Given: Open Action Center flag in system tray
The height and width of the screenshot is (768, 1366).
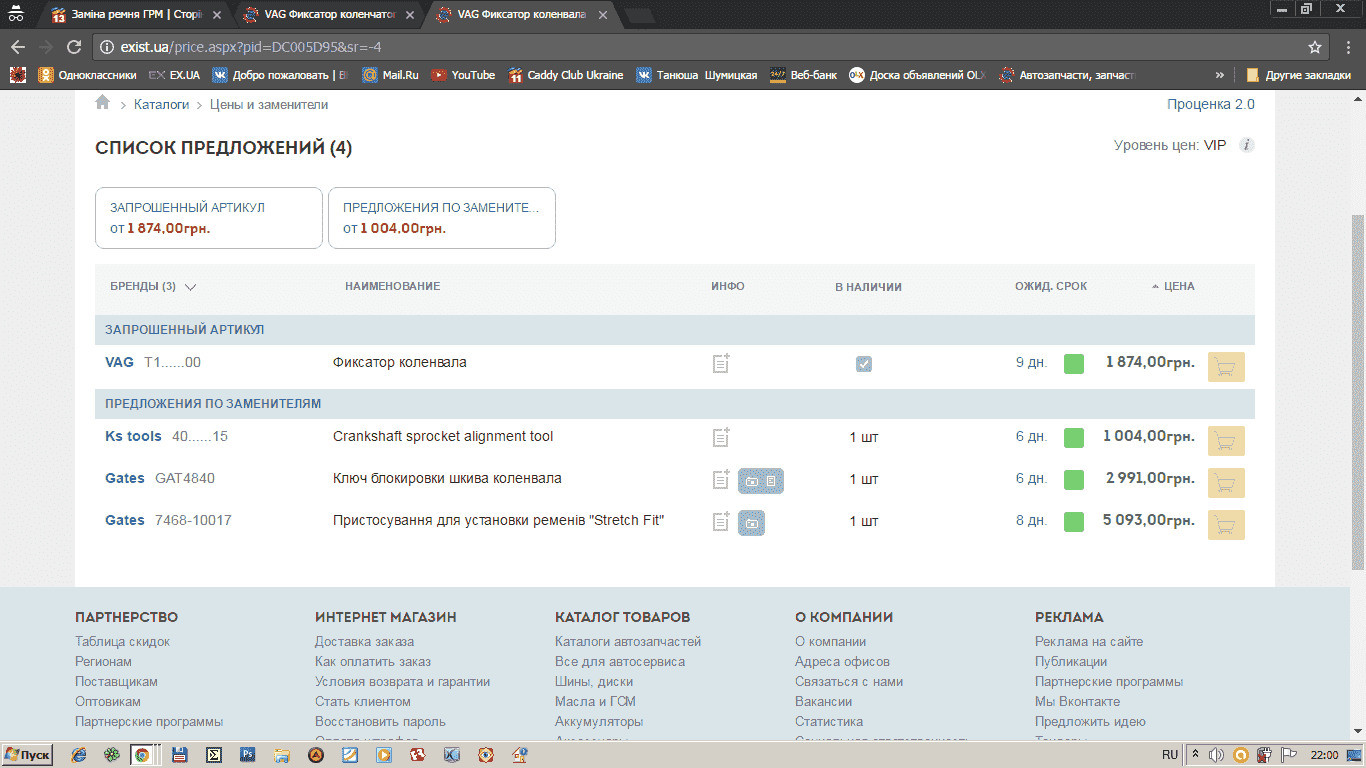Looking at the screenshot, I should [x=1289, y=755].
